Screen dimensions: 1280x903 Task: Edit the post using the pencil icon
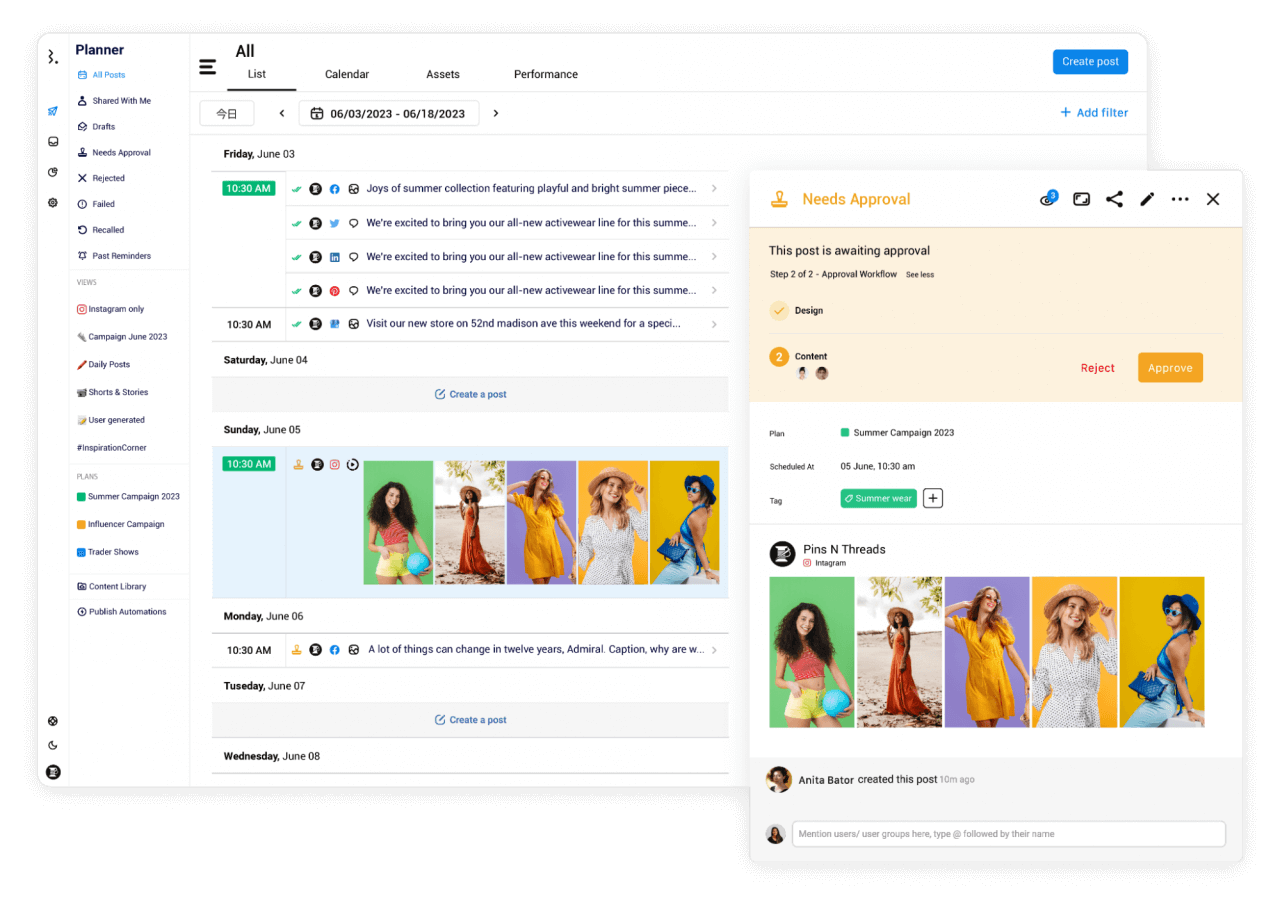click(x=1146, y=199)
